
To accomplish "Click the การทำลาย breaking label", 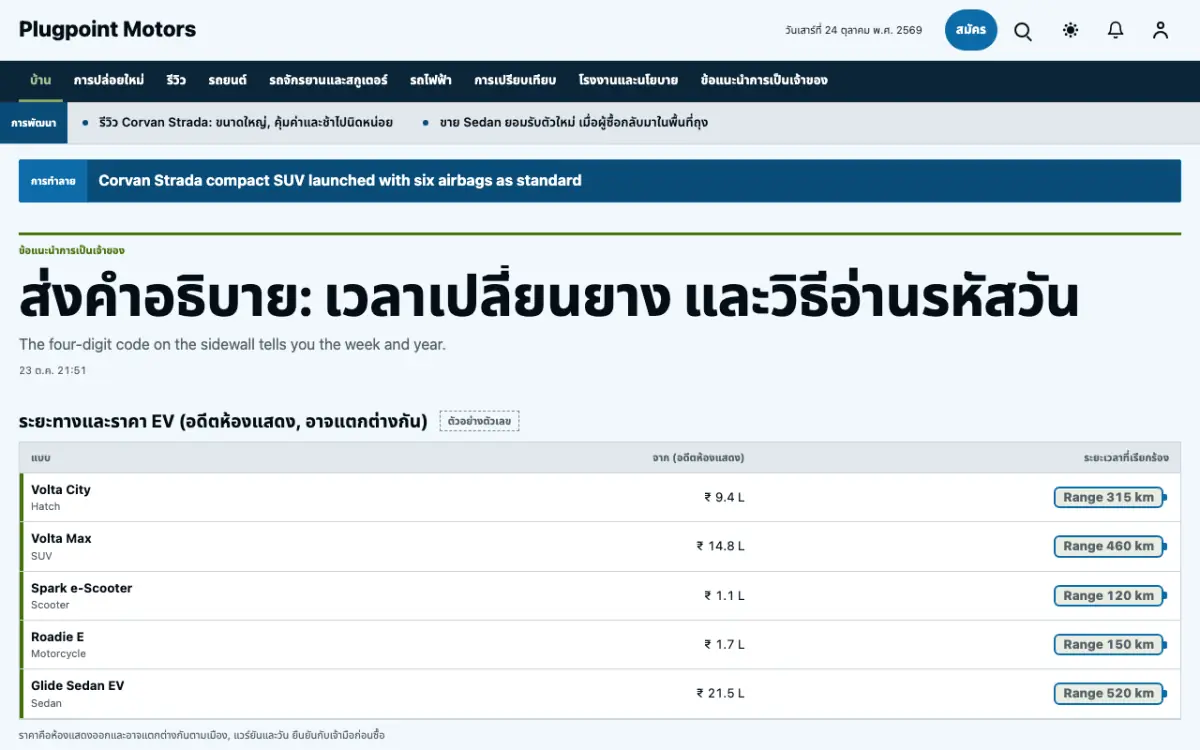I will pyautogui.click(x=53, y=181).
